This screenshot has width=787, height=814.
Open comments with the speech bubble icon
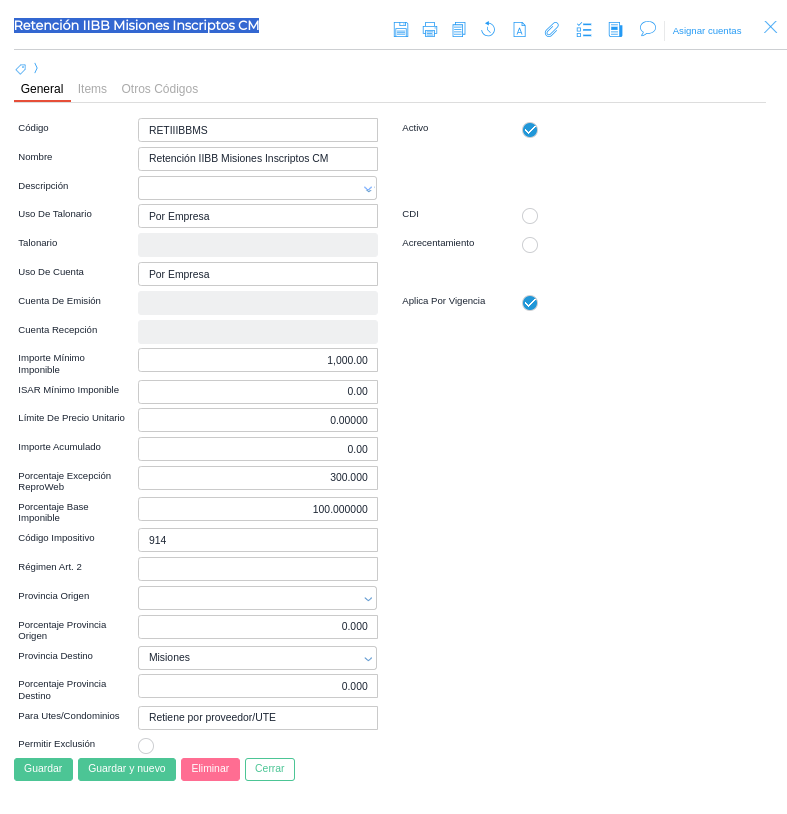click(648, 29)
